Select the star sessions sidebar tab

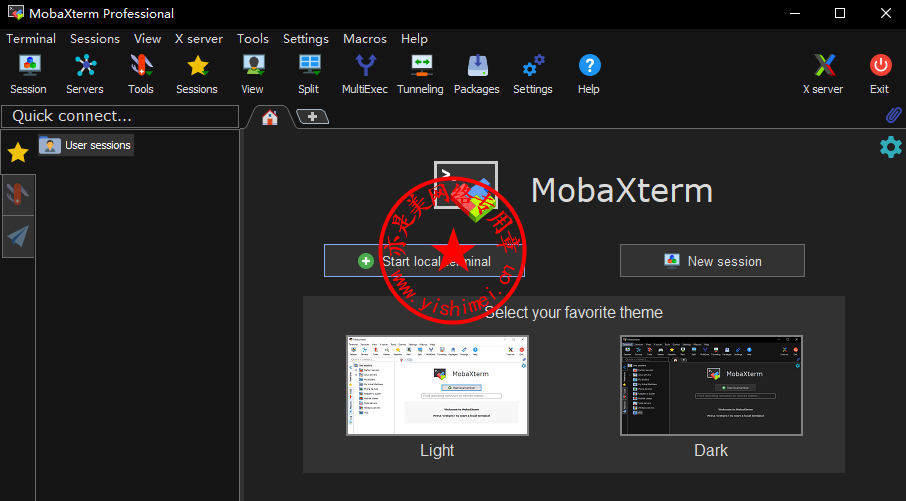point(18,153)
